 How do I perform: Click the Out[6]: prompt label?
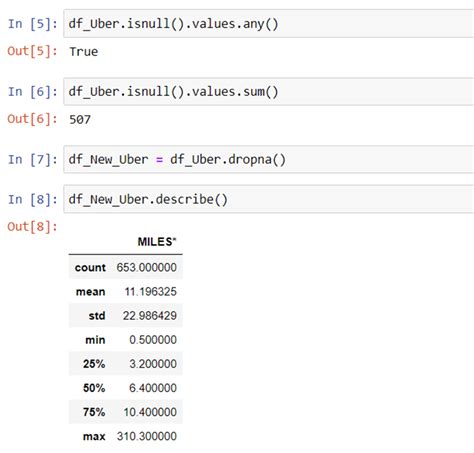[x=32, y=119]
